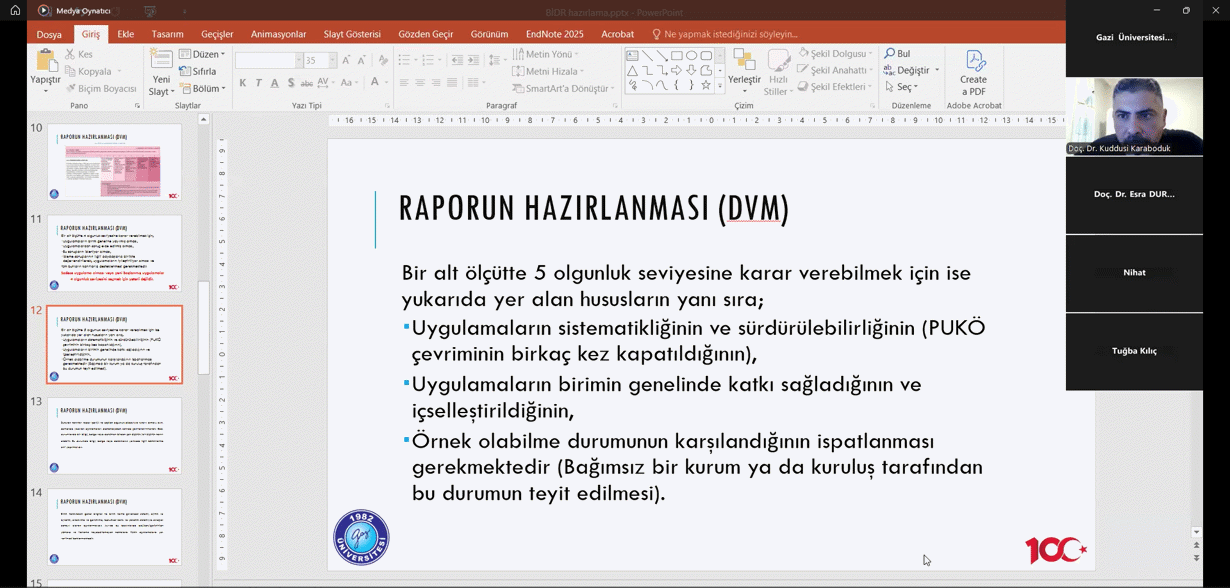1230x588 pixels.
Task: Apply underline formatting
Action: [x=275, y=82]
